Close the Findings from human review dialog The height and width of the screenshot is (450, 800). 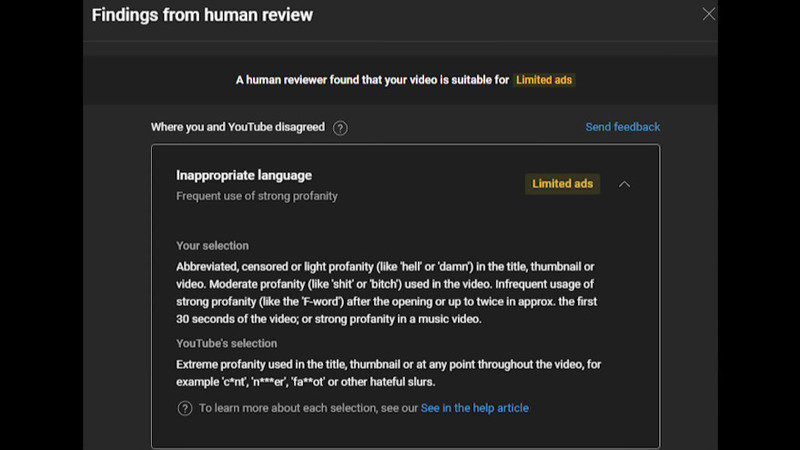pyautogui.click(x=708, y=14)
